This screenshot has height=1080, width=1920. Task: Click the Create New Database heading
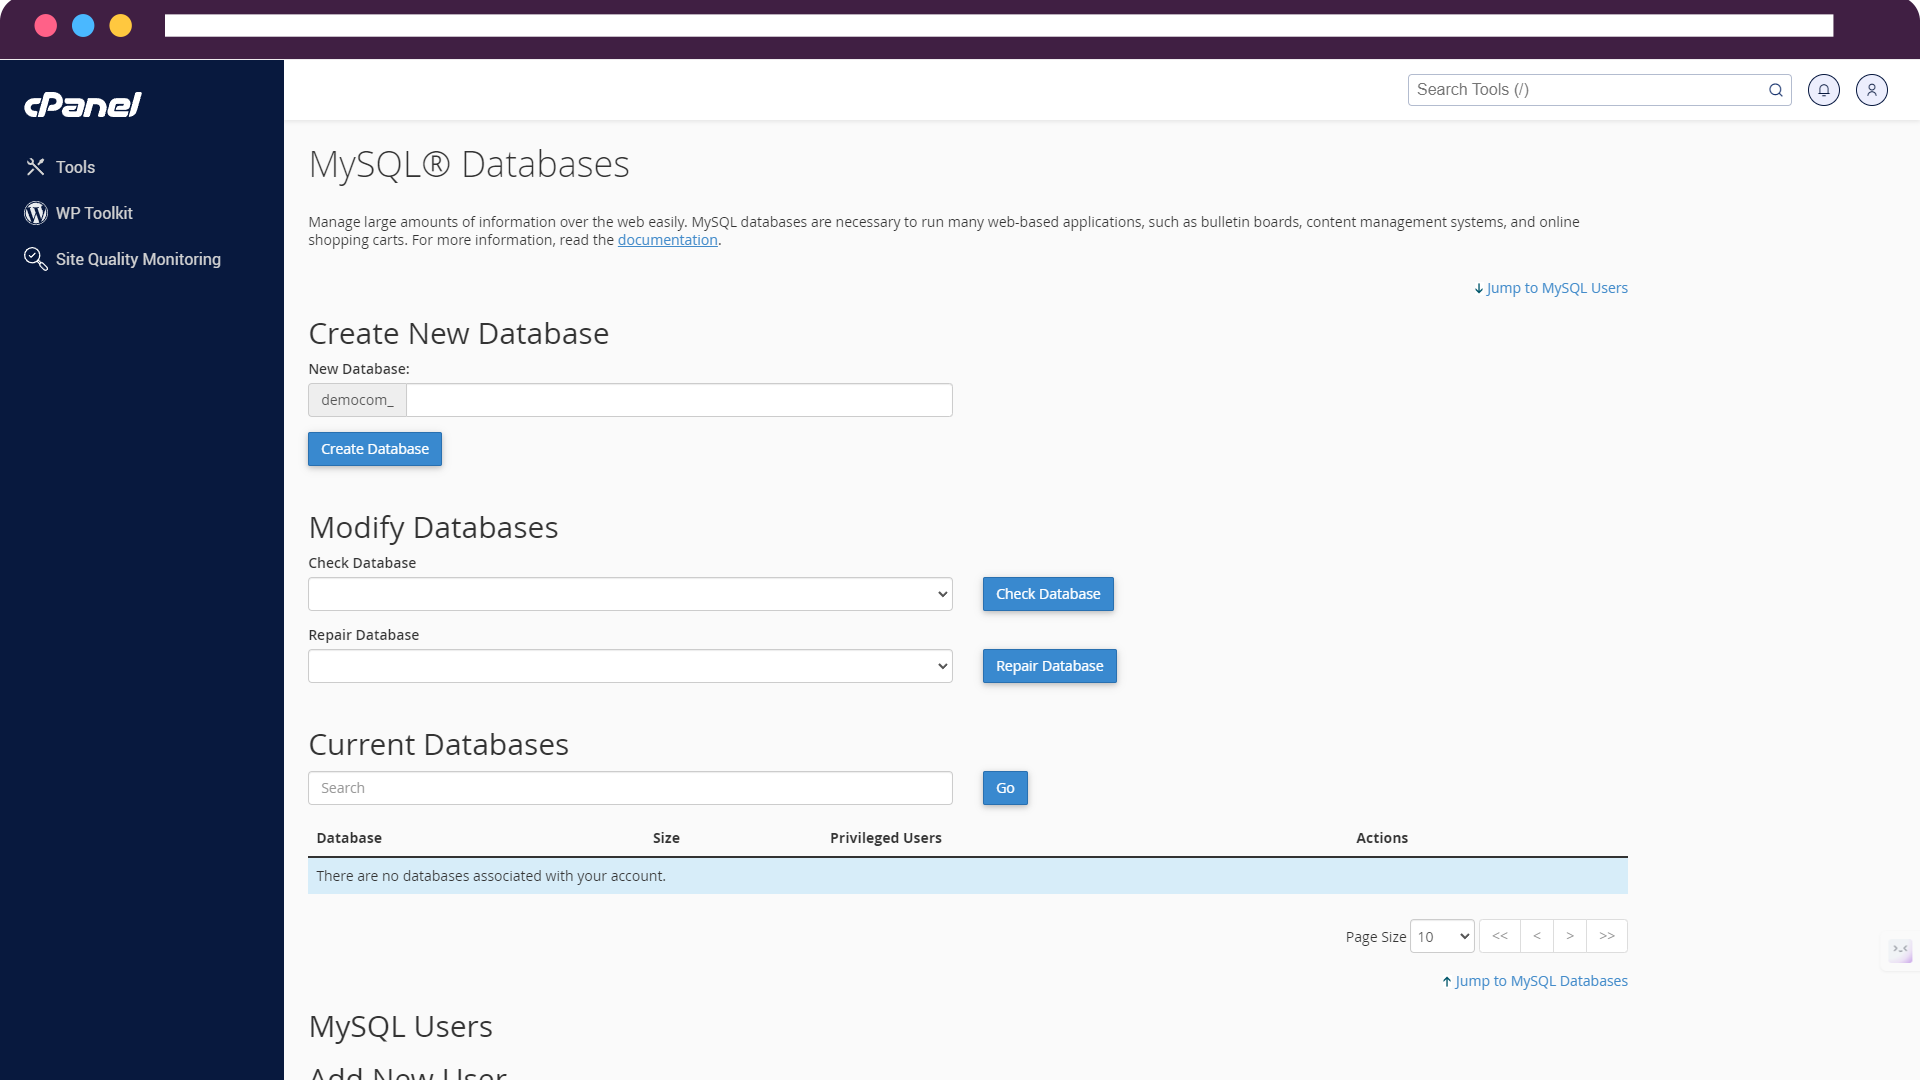[459, 333]
